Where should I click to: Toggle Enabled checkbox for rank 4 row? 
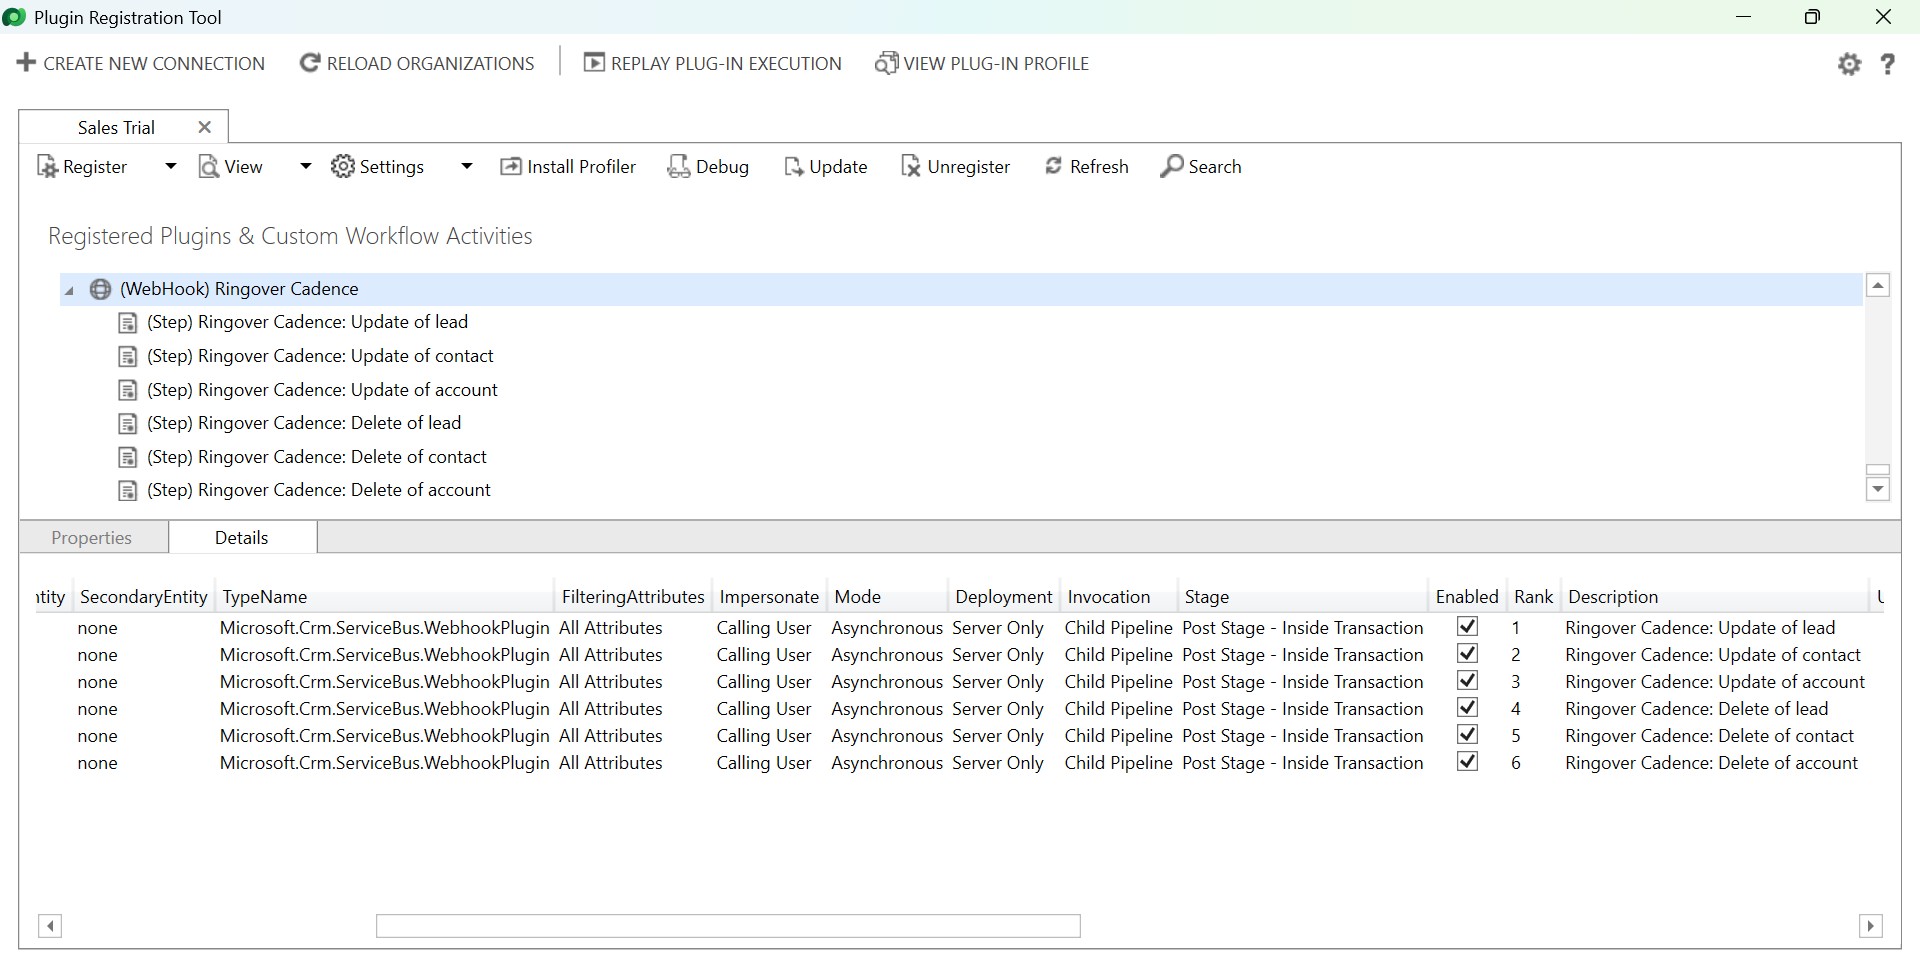point(1467,707)
